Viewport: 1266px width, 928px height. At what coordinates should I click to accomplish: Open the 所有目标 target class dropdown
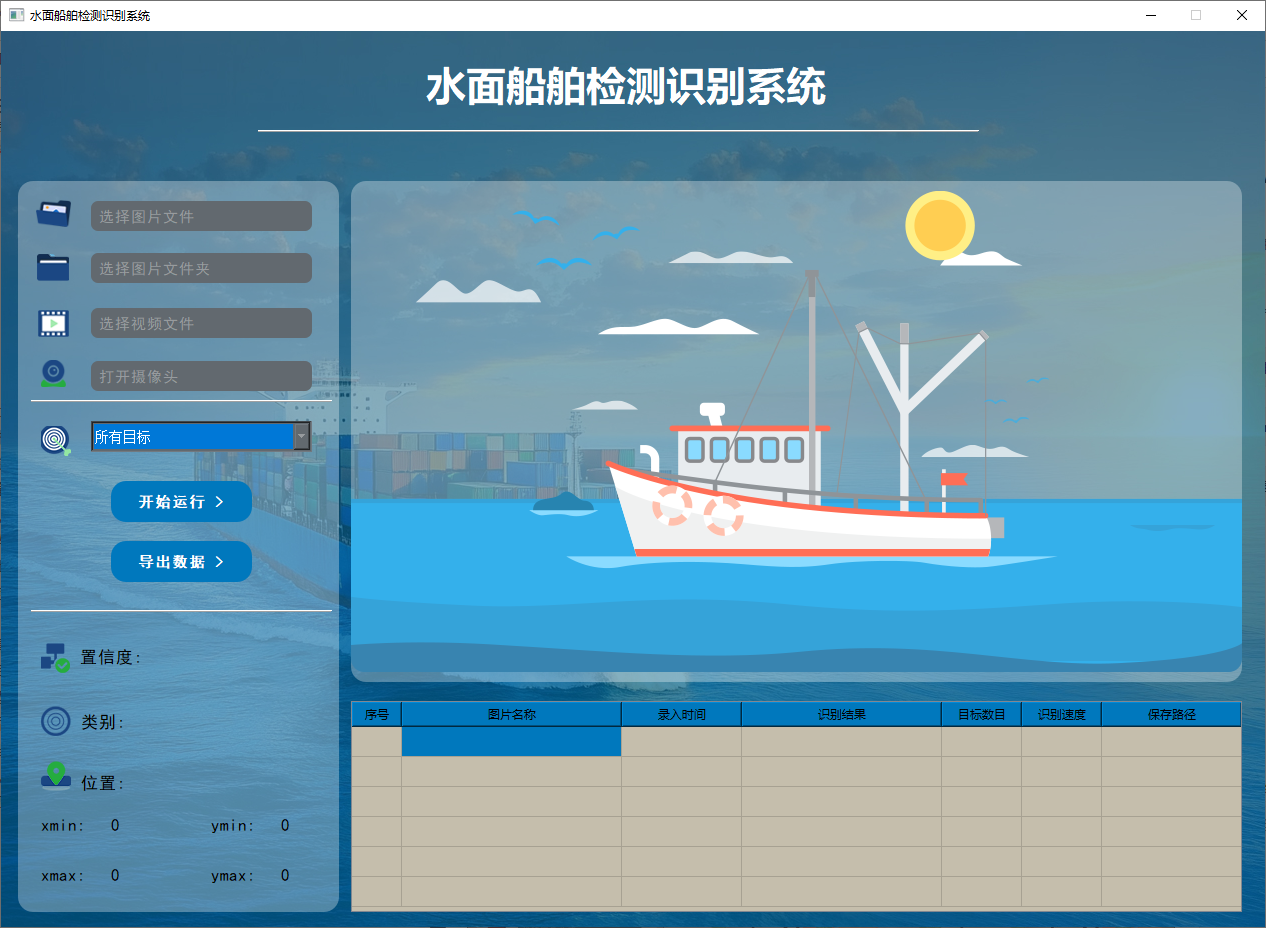[x=302, y=436]
